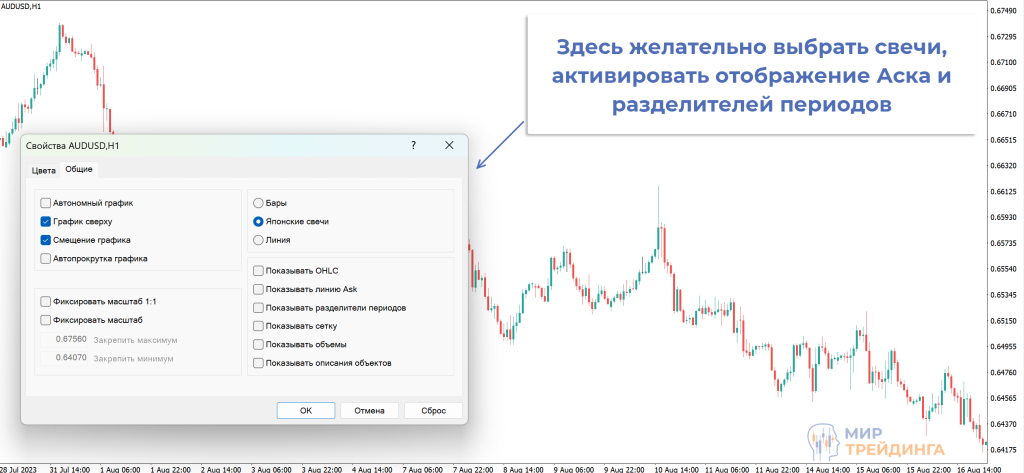Viewport: 1024px width, 473px height.
Task: Disable Смещение графика checkbox
Action: click(46, 240)
